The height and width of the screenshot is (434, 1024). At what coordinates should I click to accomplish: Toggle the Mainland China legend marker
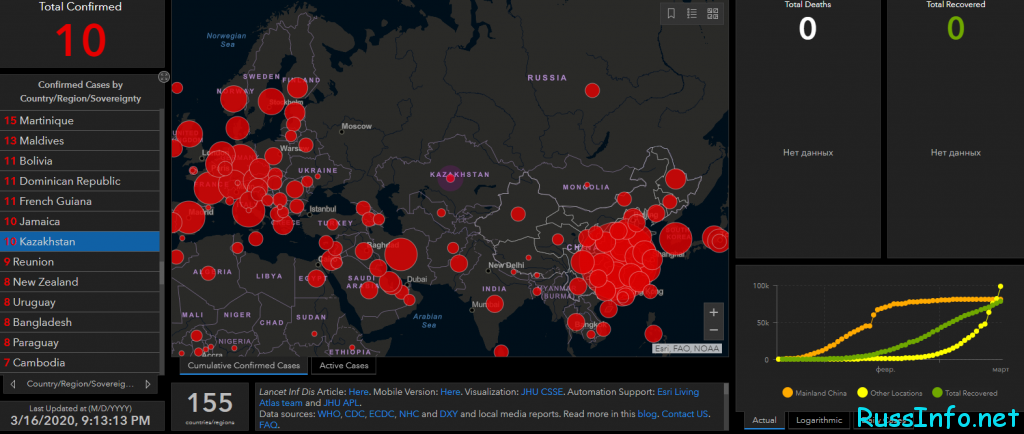pyautogui.click(x=787, y=393)
